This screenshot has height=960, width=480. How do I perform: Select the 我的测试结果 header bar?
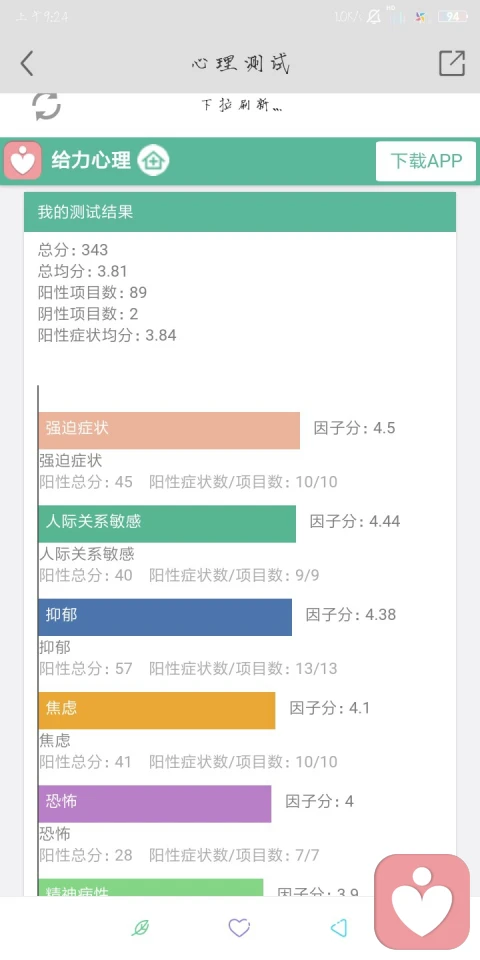pyautogui.click(x=240, y=212)
